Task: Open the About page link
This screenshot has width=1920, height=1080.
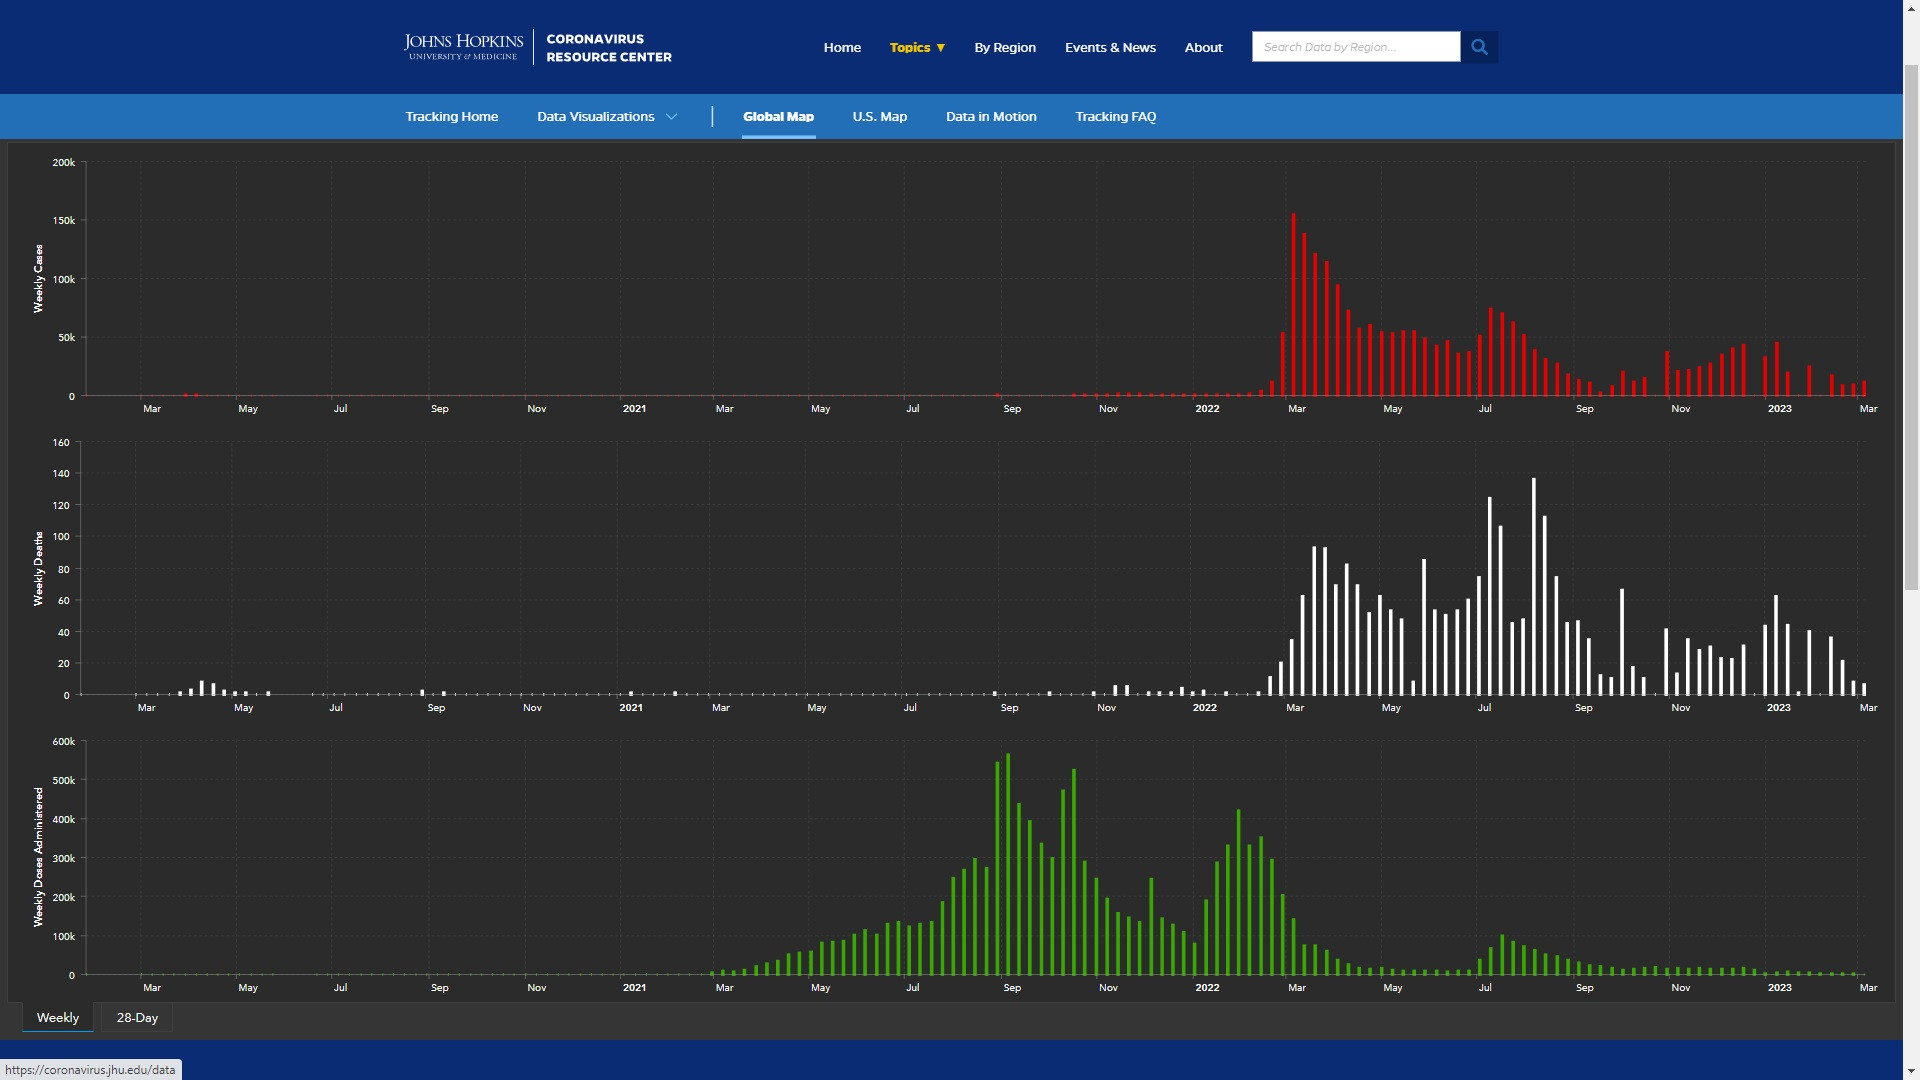Action: (x=1203, y=47)
